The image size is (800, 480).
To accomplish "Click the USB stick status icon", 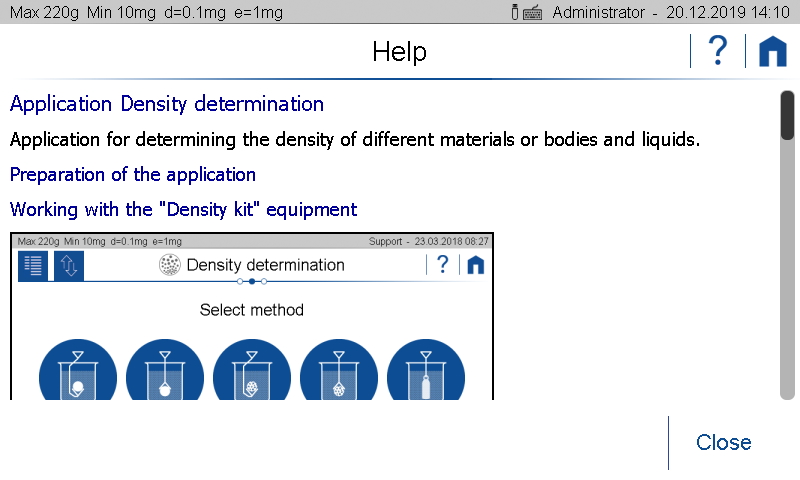I will [515, 13].
